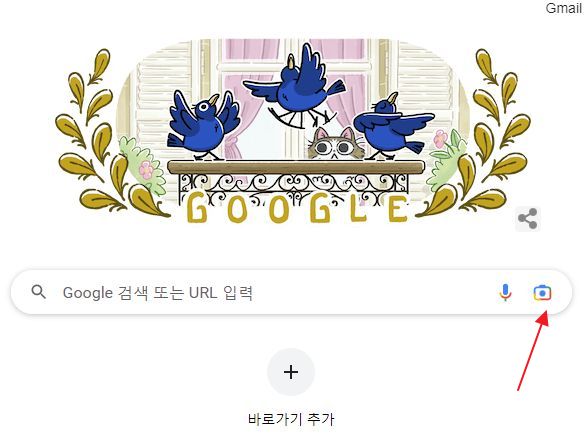Click the pink flower on left bush
Viewport: 587px width, 435px height.
click(x=146, y=170)
